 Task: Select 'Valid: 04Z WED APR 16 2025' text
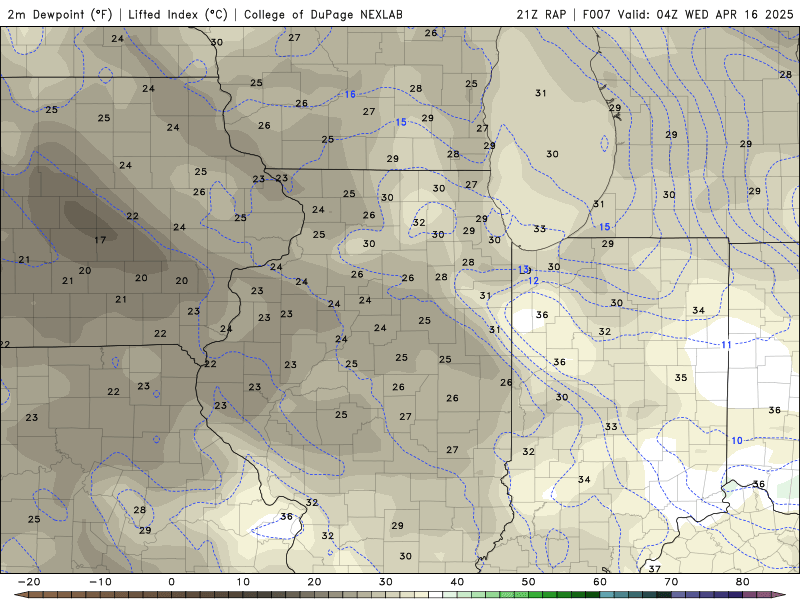click(x=706, y=14)
